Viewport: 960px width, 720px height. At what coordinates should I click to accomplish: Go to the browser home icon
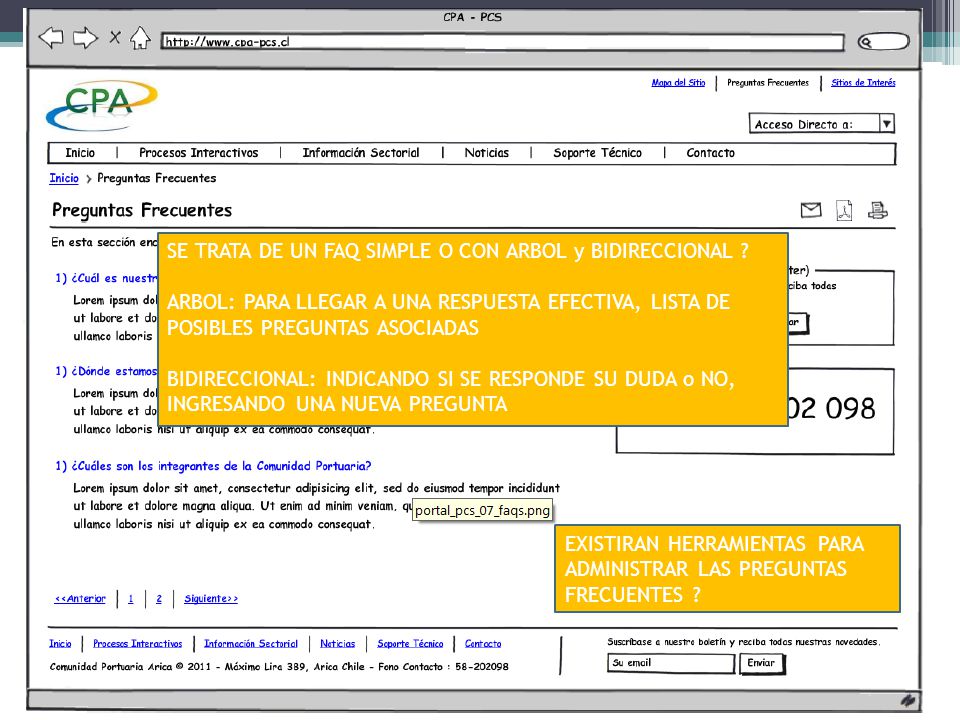140,38
